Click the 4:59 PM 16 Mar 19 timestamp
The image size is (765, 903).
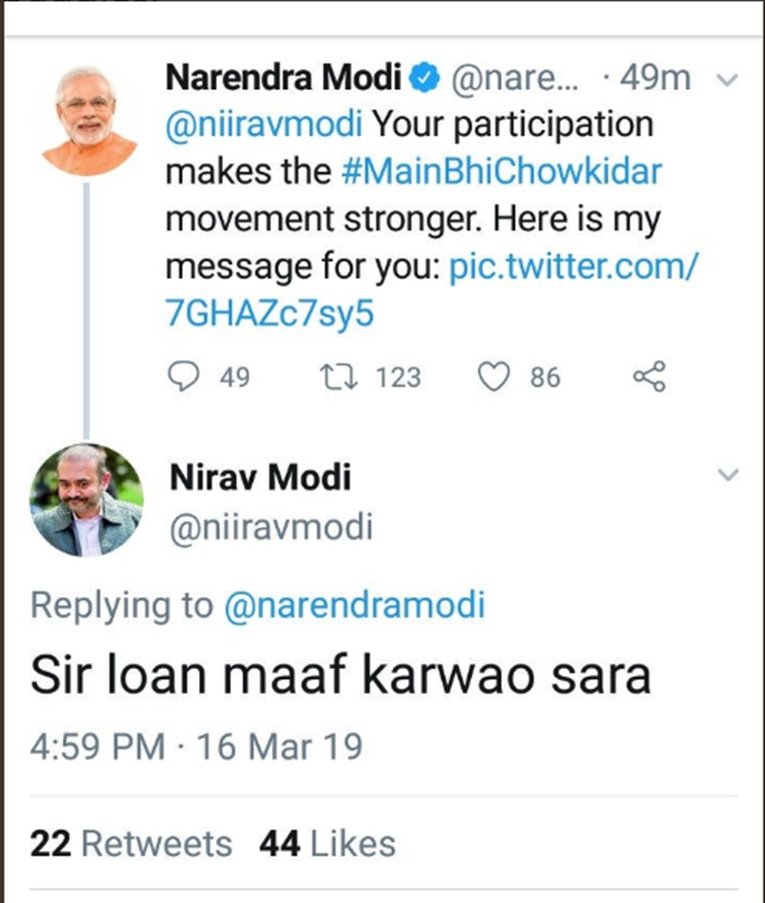point(196,747)
